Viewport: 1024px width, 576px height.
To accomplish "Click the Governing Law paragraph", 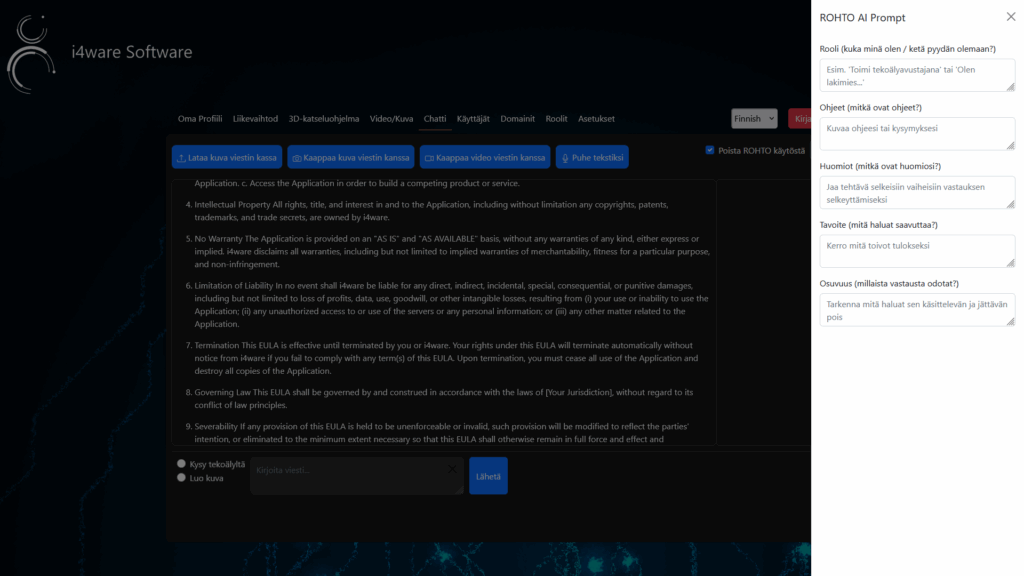I will (443, 398).
